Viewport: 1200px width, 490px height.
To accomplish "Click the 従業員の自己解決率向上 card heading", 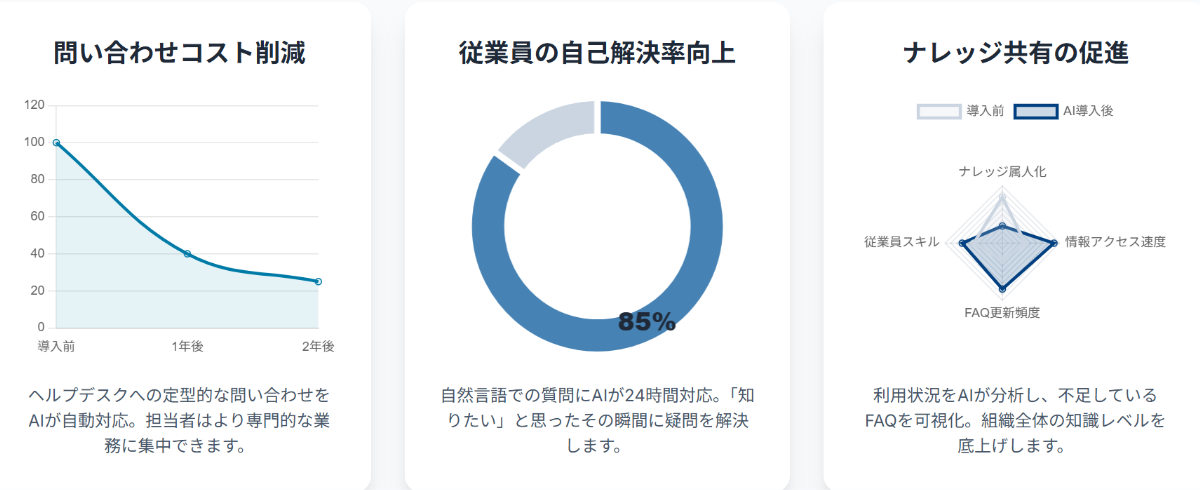I will tap(597, 53).
